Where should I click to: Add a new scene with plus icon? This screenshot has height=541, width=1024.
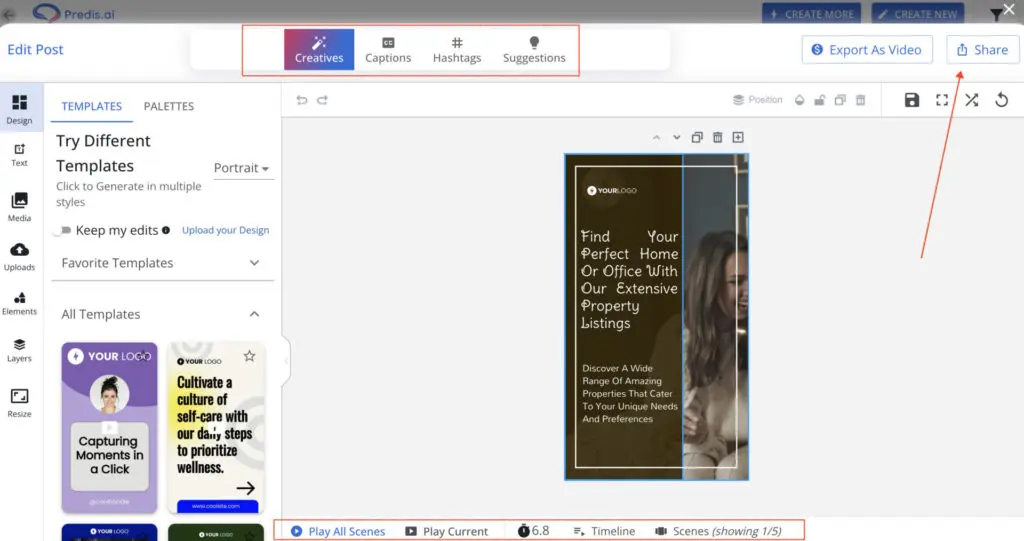pos(738,137)
